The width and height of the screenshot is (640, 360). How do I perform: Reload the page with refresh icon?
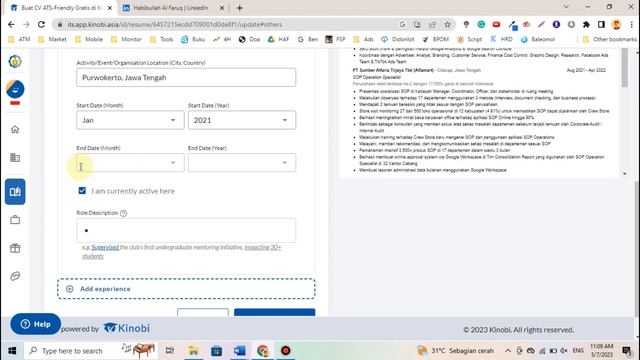[41, 24]
